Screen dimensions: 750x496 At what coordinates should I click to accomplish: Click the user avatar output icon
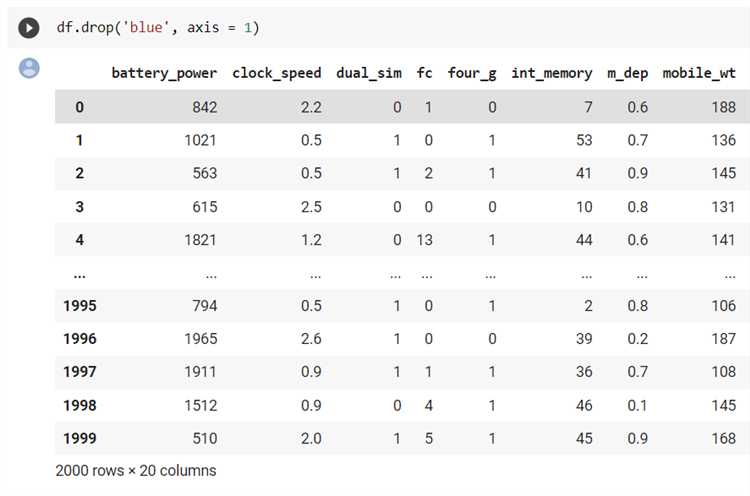pos(29,68)
